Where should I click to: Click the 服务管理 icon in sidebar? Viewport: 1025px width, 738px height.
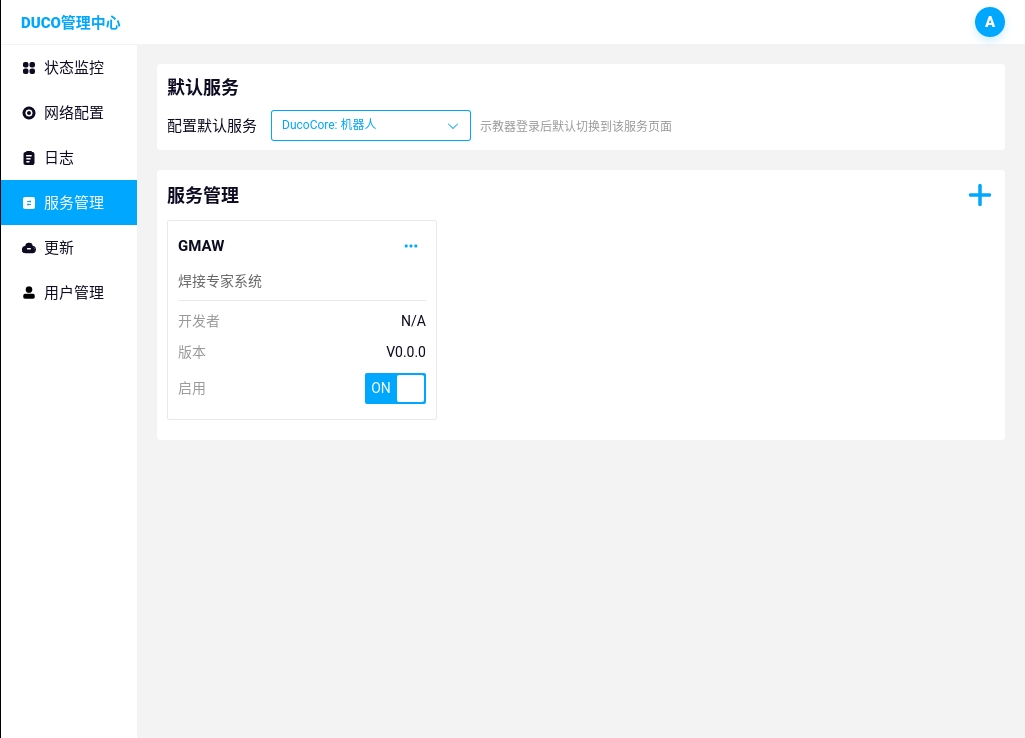[x=29, y=203]
